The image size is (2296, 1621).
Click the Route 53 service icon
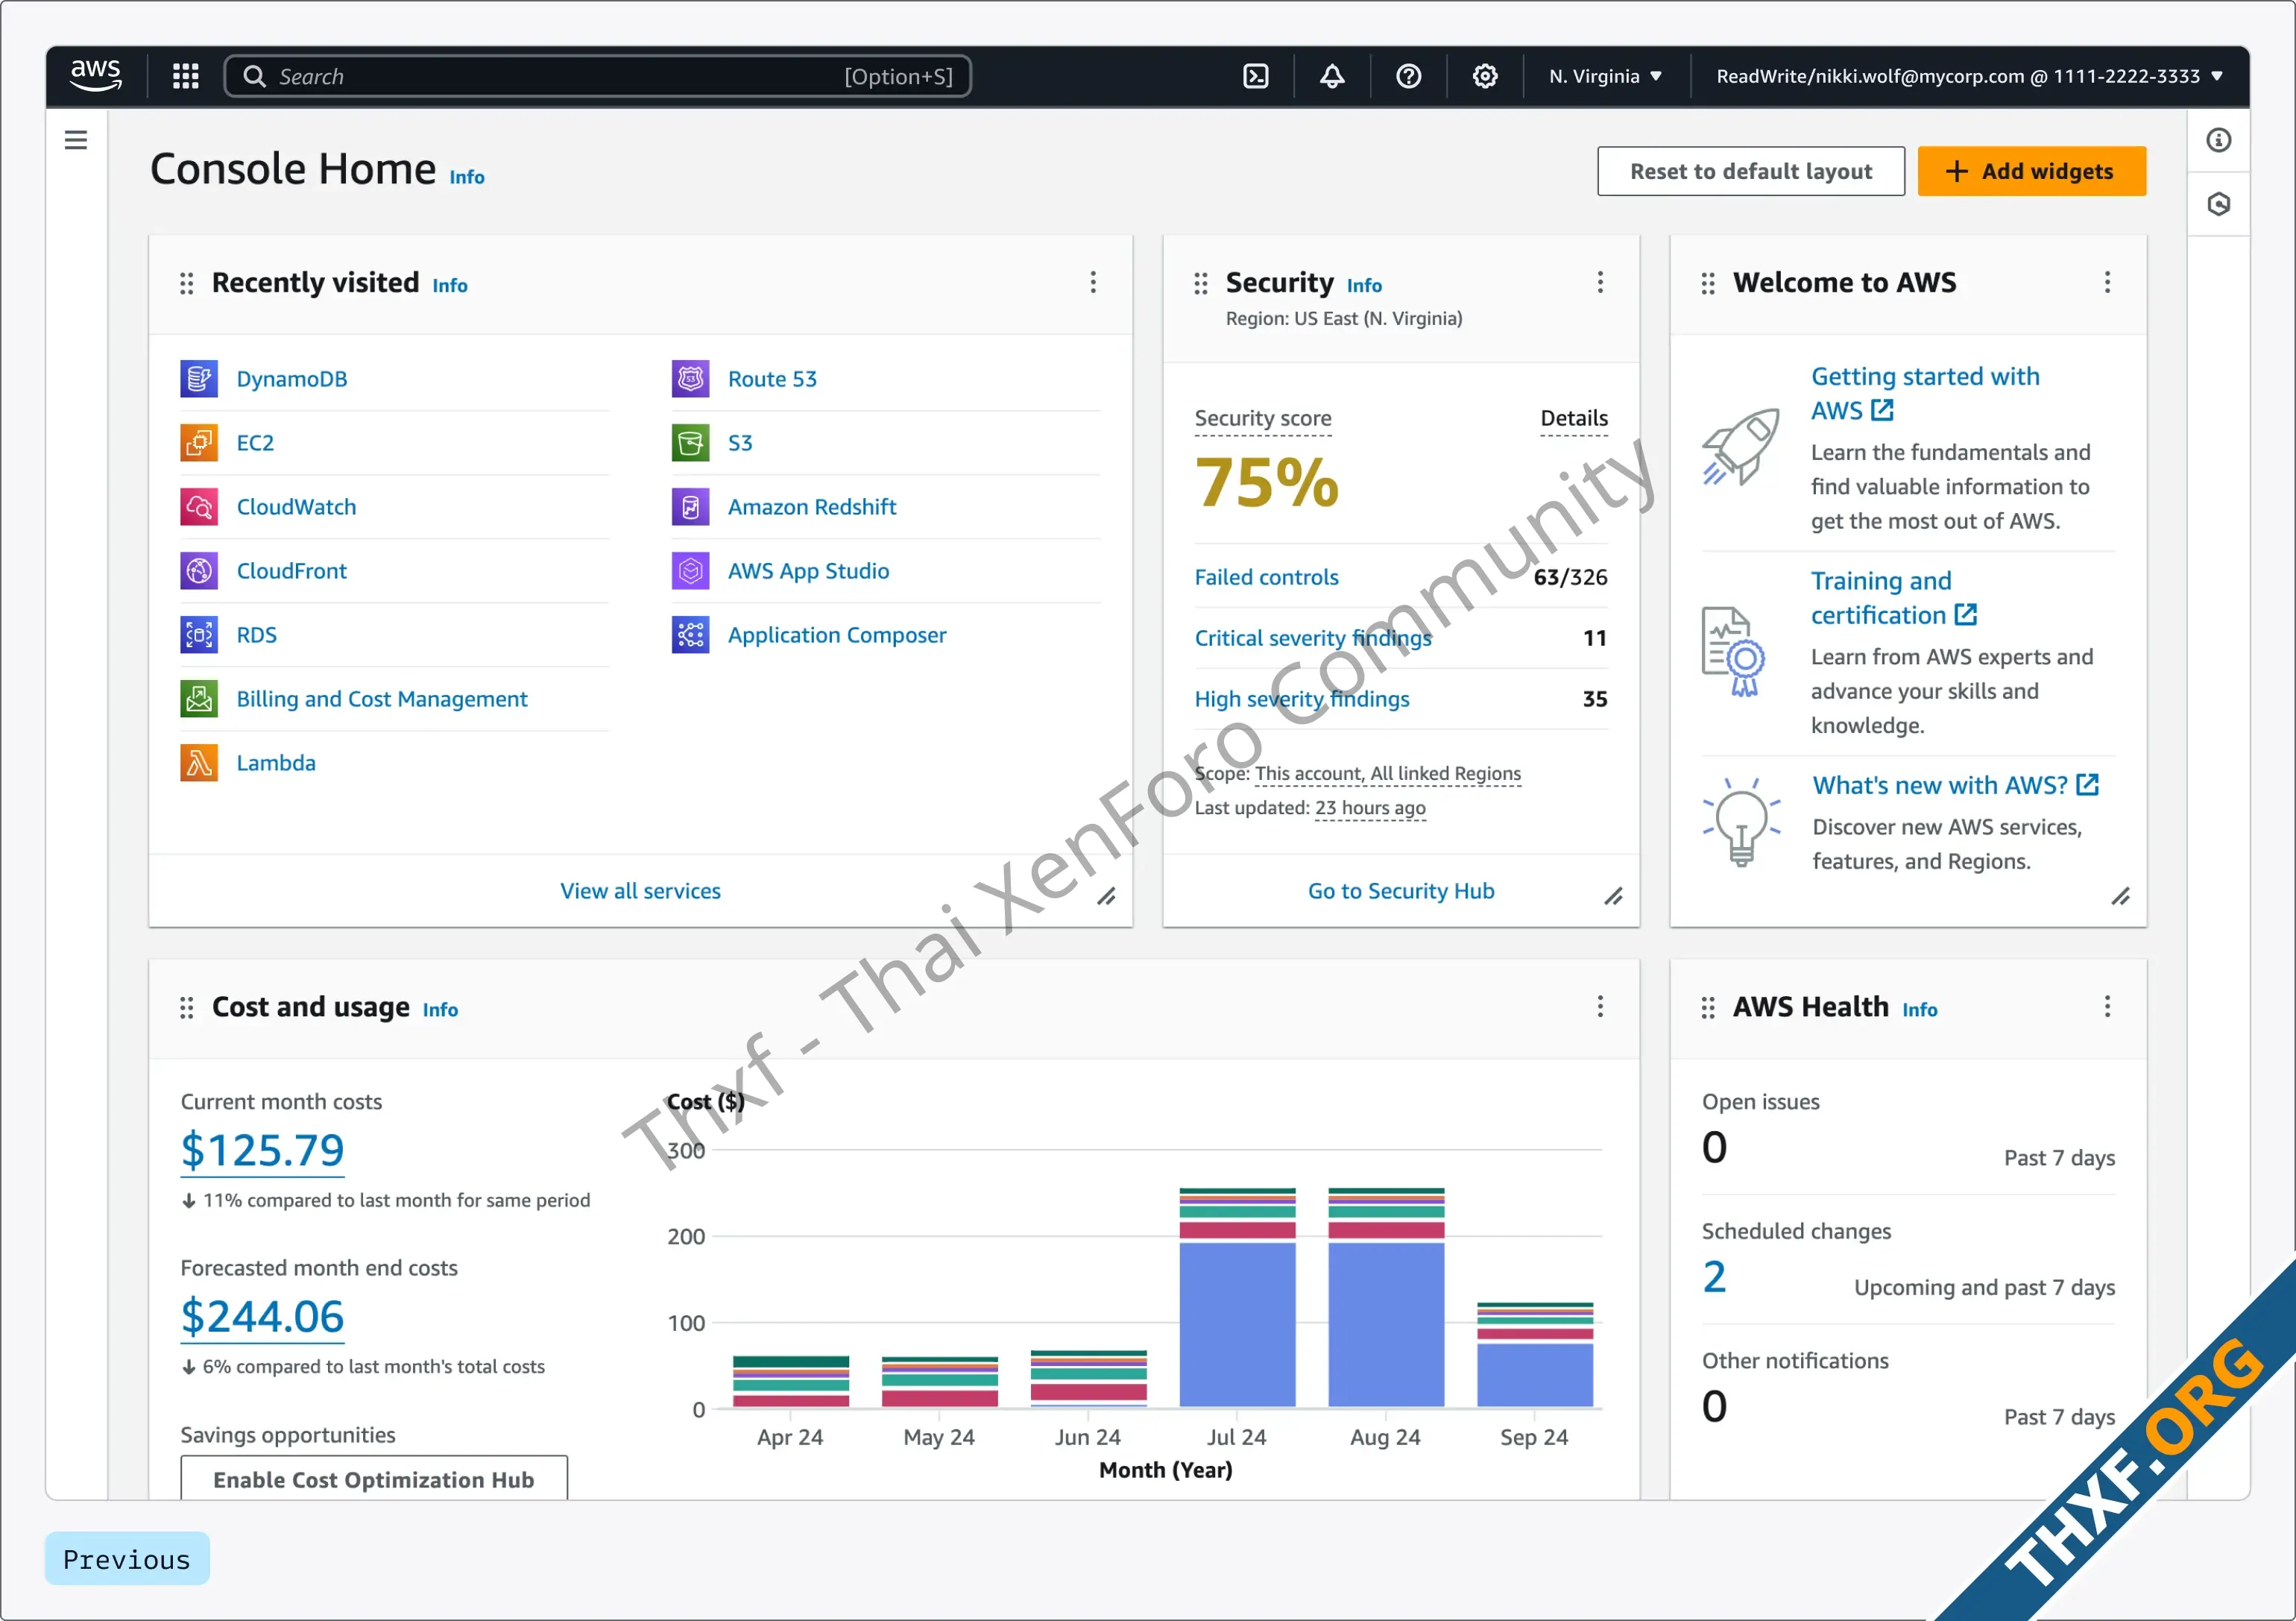[x=690, y=379]
